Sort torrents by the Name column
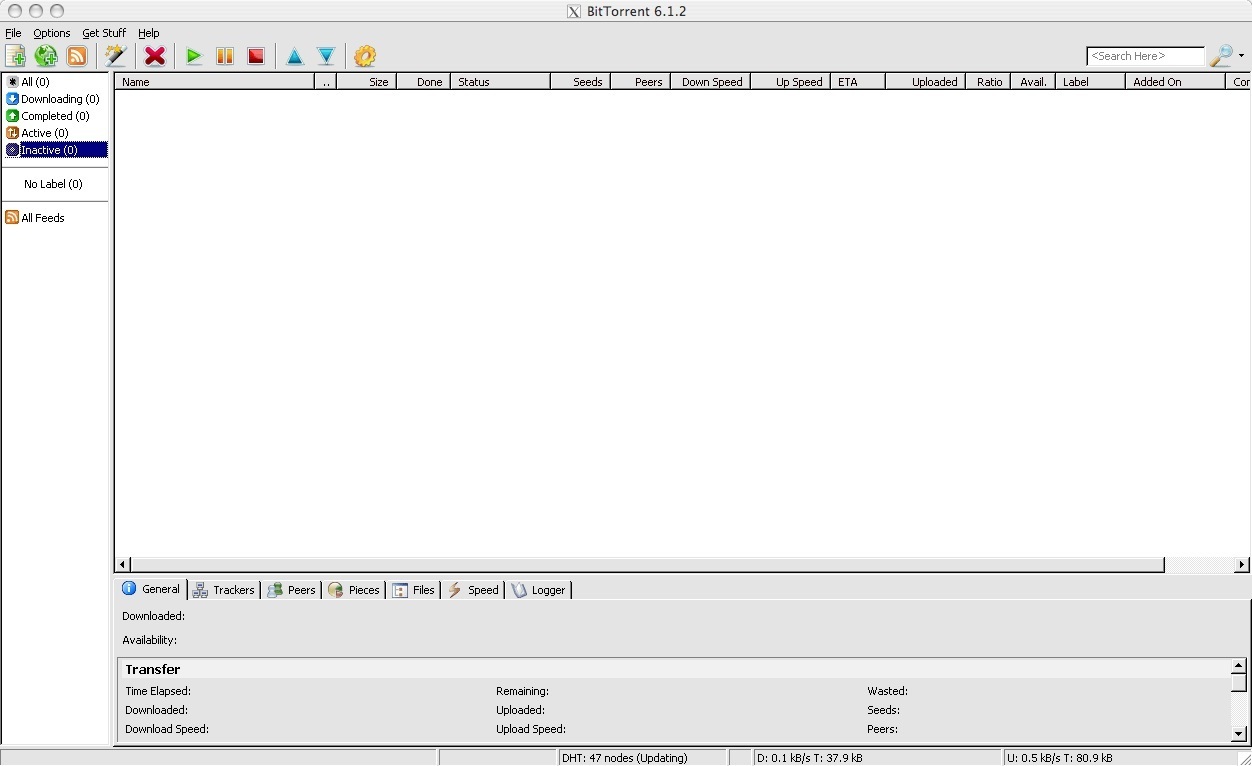This screenshot has width=1252, height=766. (x=215, y=82)
